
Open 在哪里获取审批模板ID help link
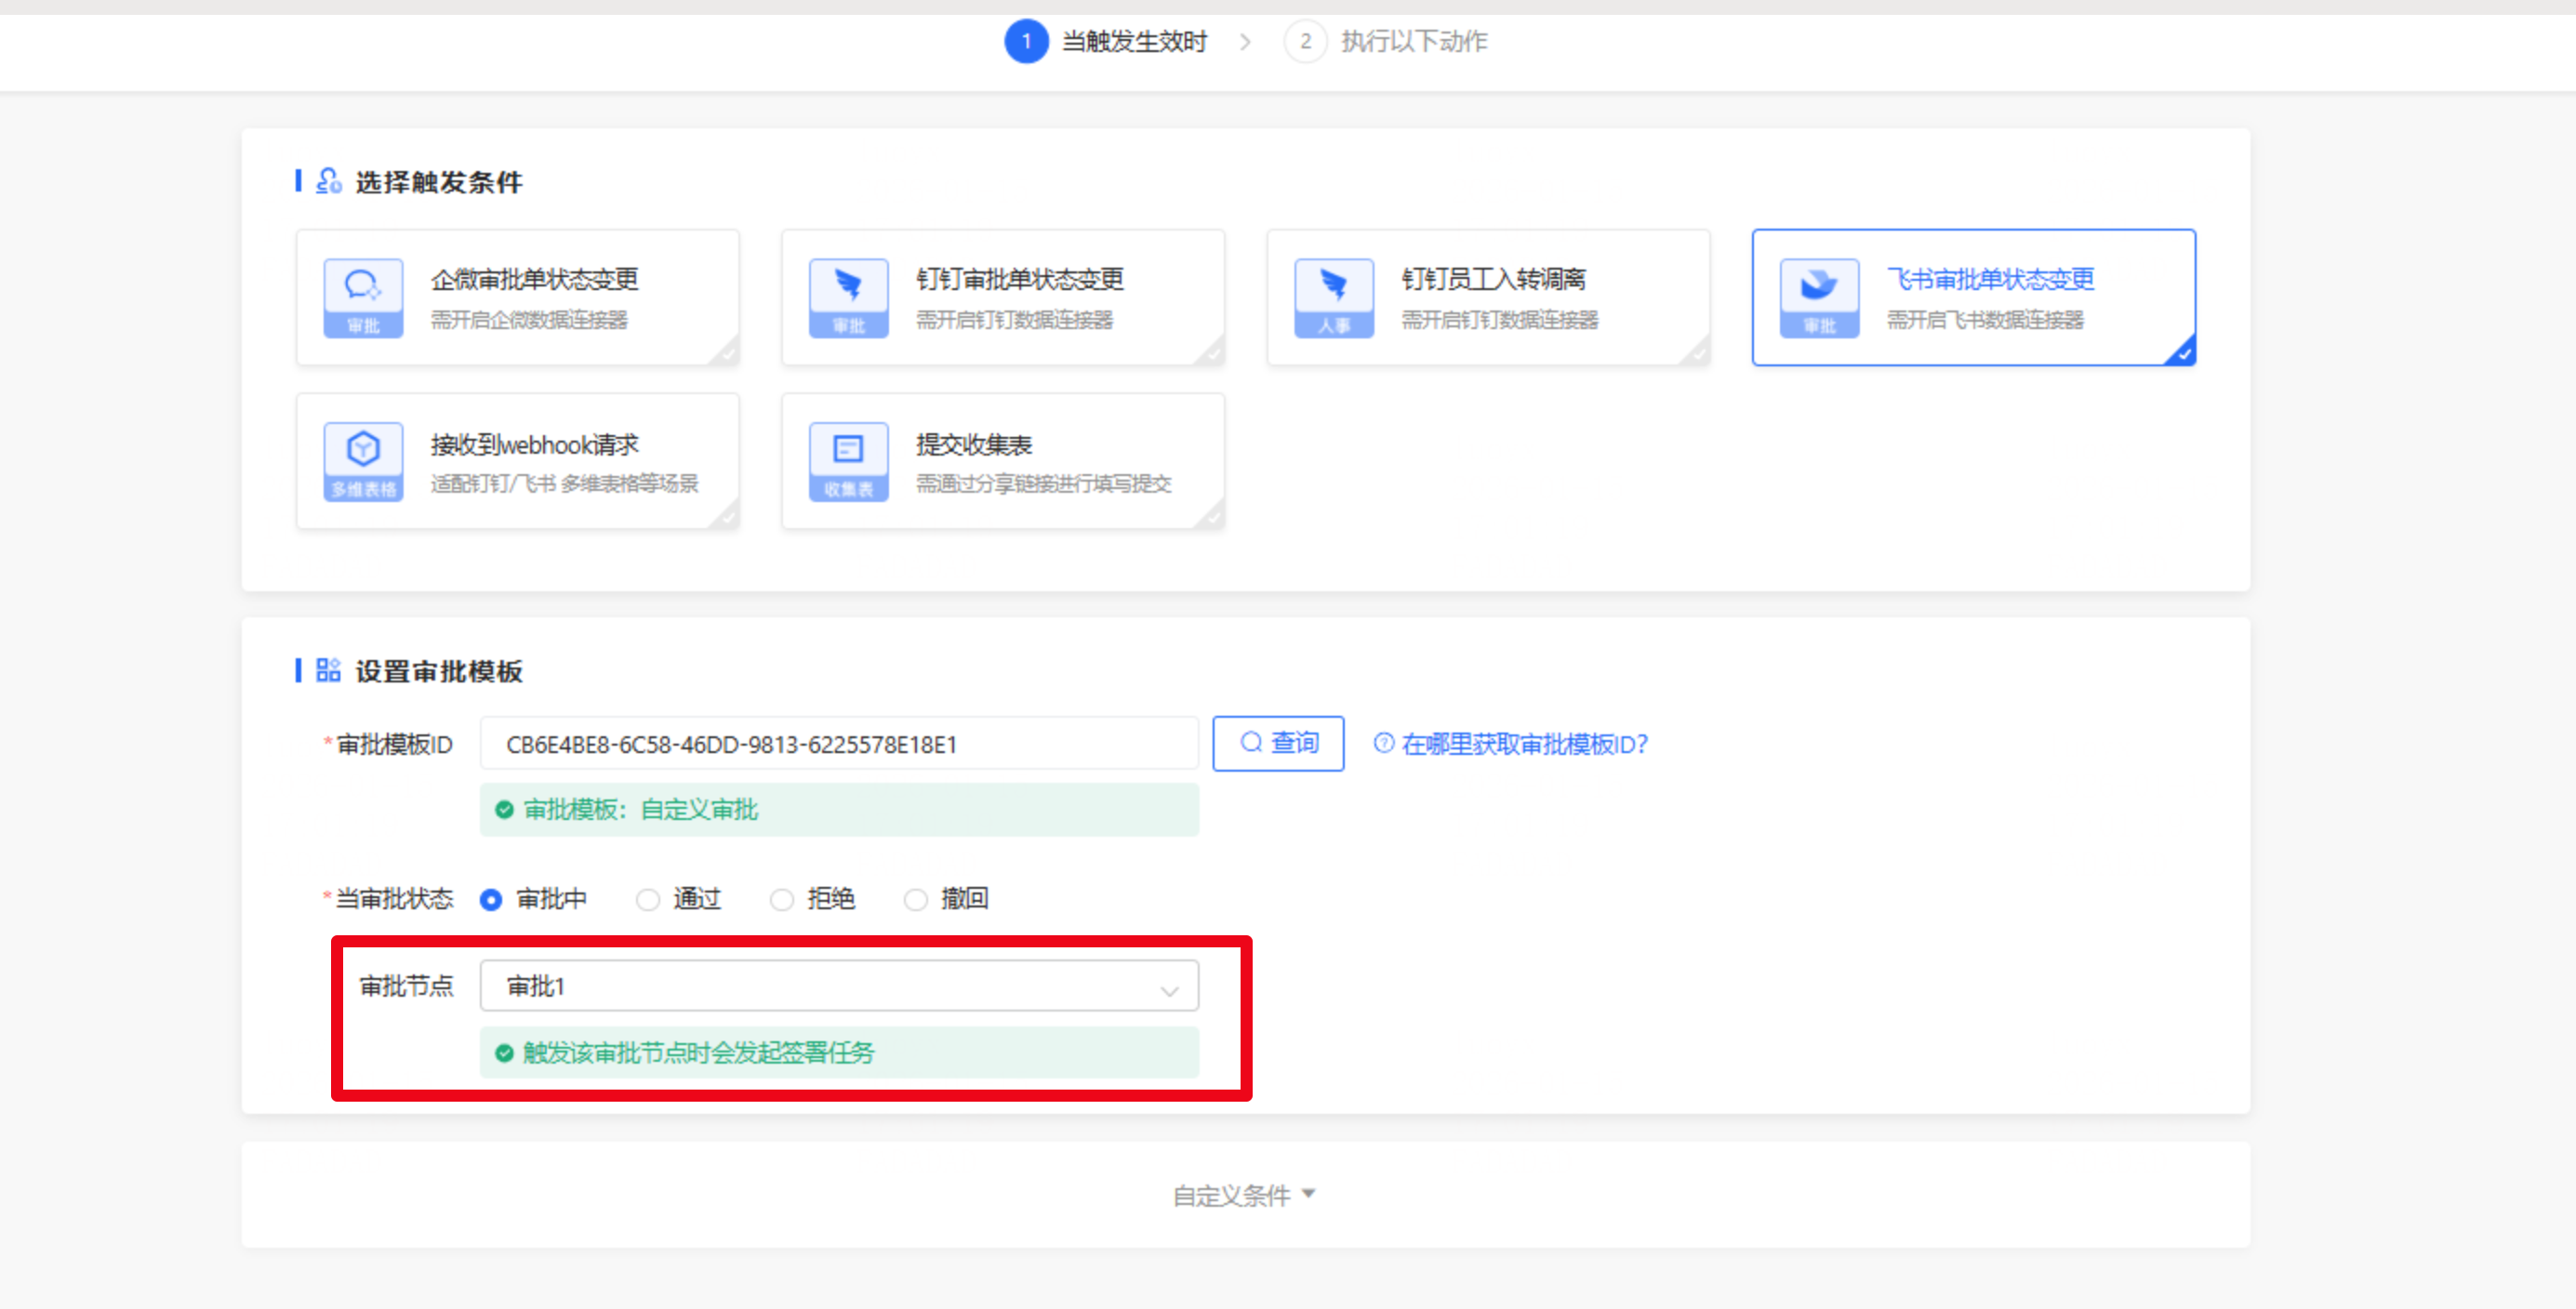click(x=1523, y=744)
